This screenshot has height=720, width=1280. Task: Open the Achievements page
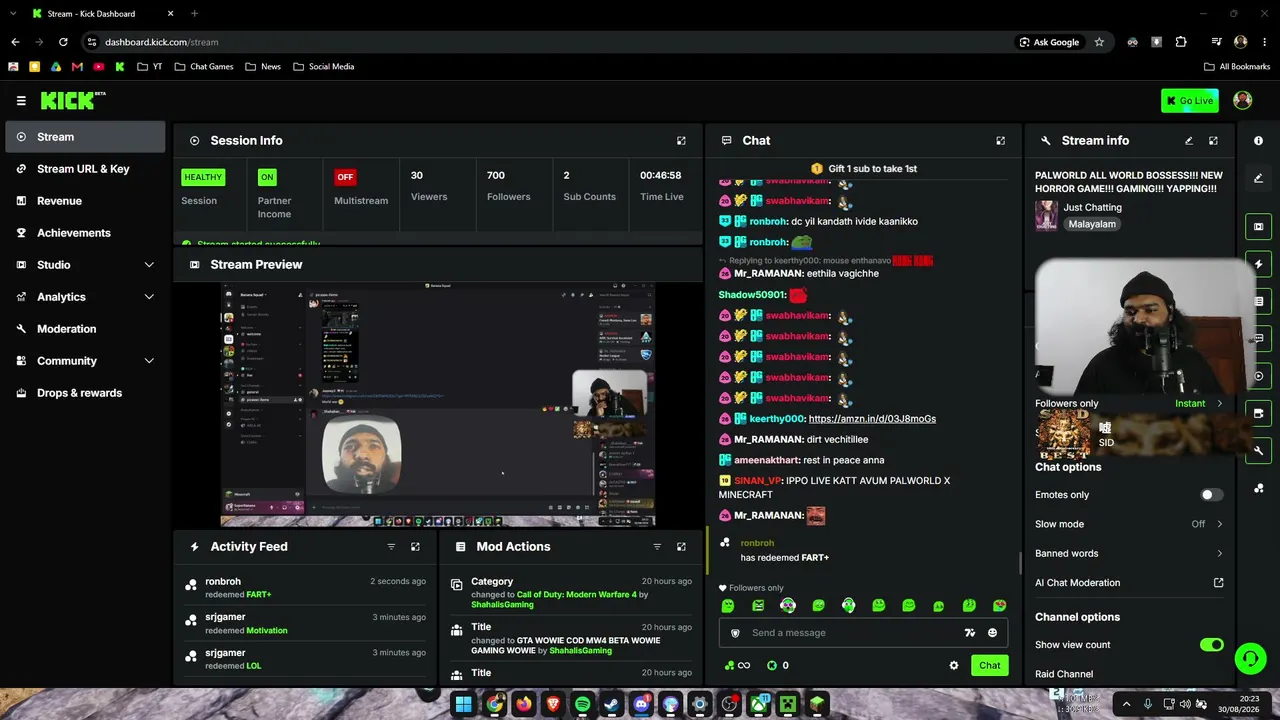[x=85, y=233]
